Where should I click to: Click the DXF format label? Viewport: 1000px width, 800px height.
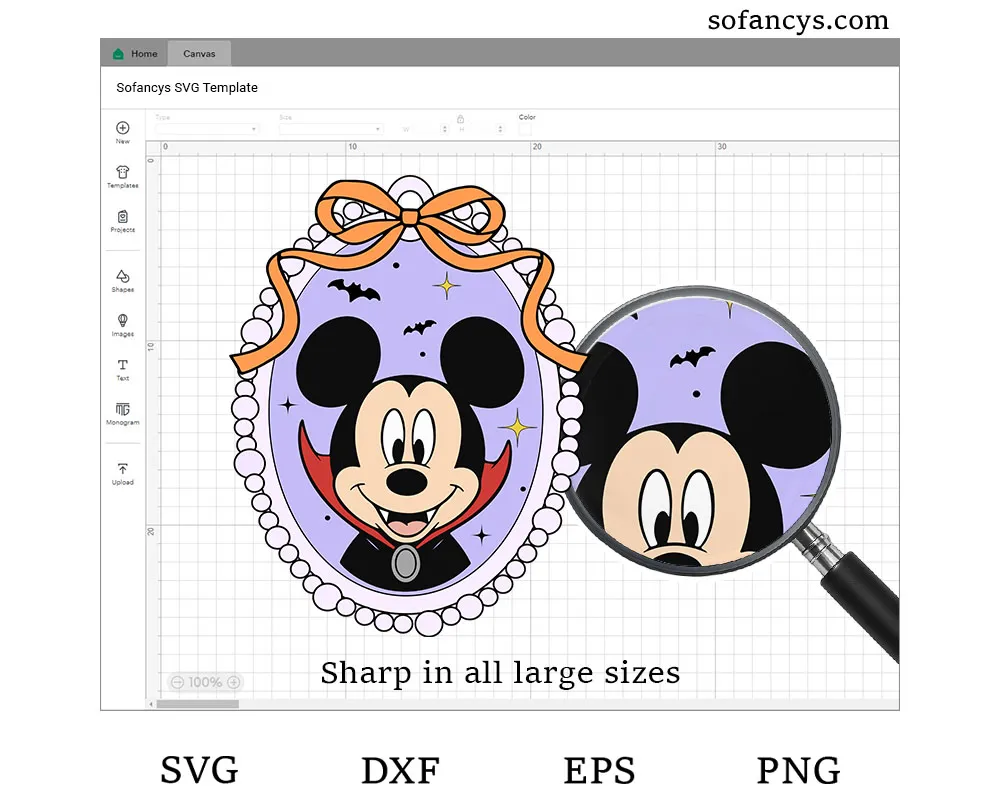[401, 770]
